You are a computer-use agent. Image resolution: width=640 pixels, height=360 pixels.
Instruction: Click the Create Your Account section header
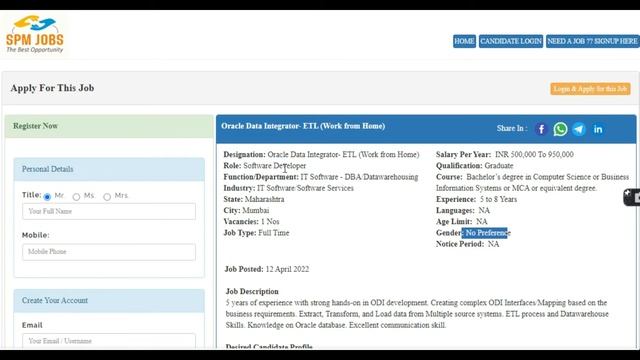pos(109,301)
